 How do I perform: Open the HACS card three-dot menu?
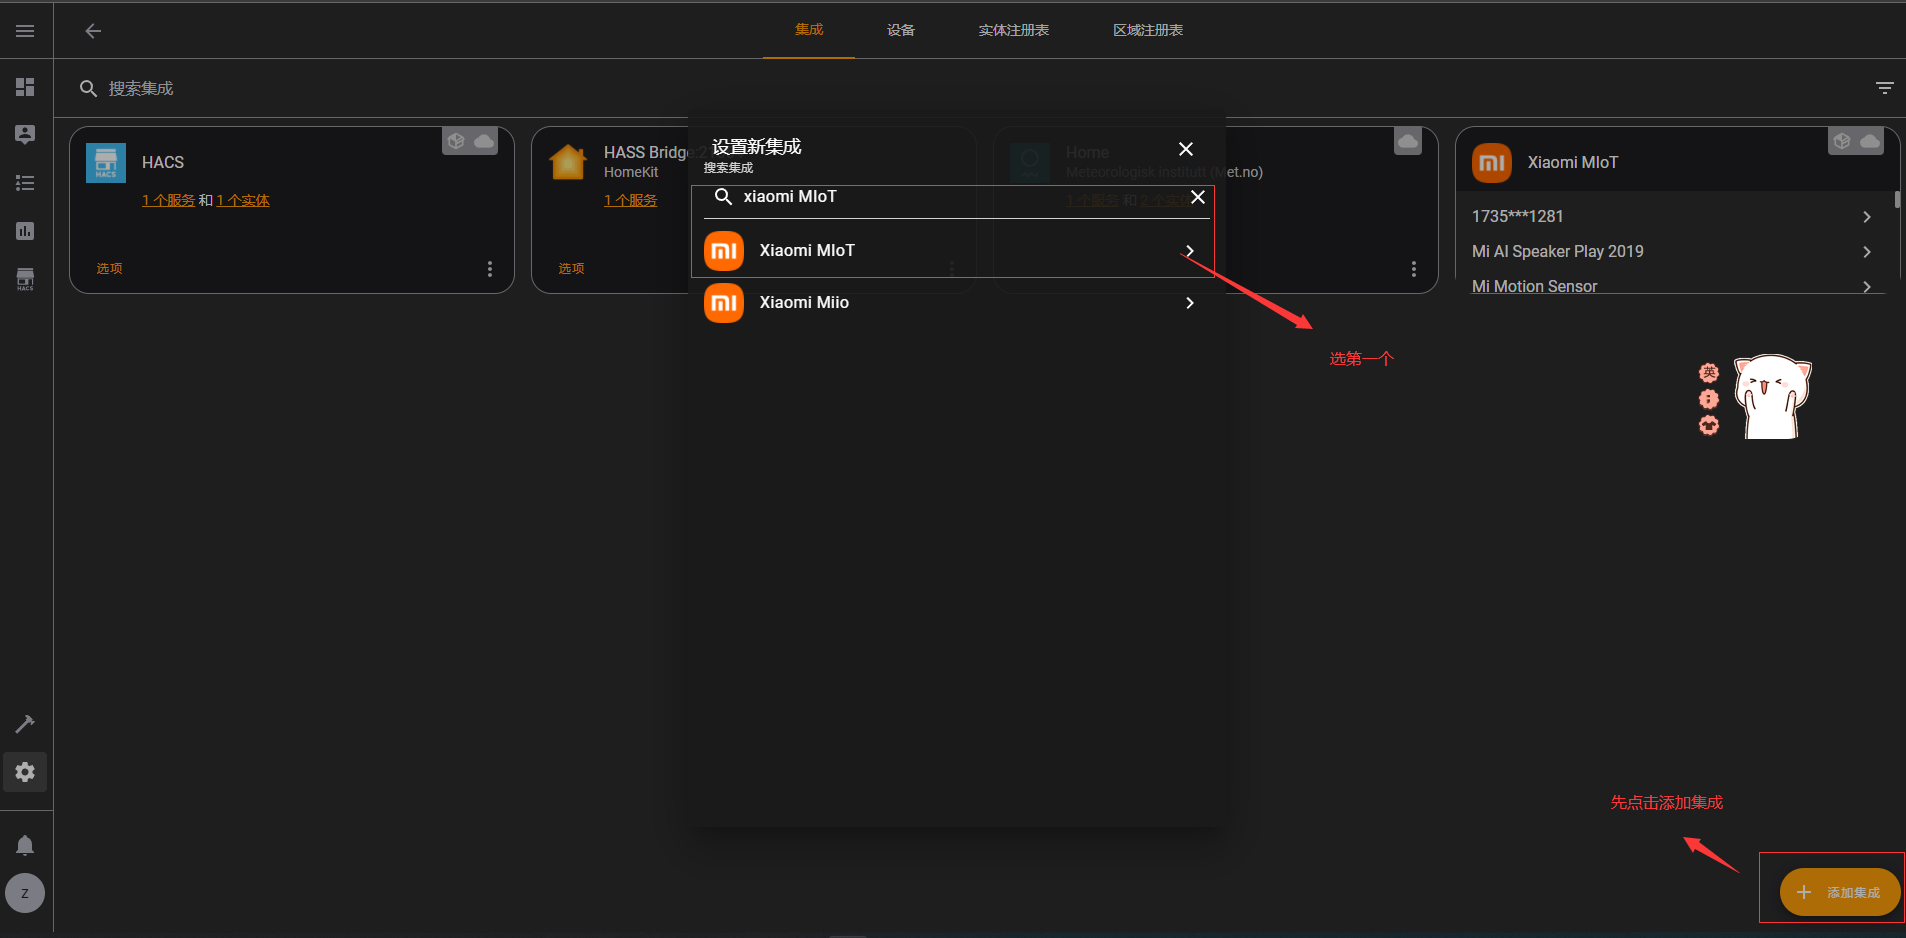pyautogui.click(x=490, y=269)
